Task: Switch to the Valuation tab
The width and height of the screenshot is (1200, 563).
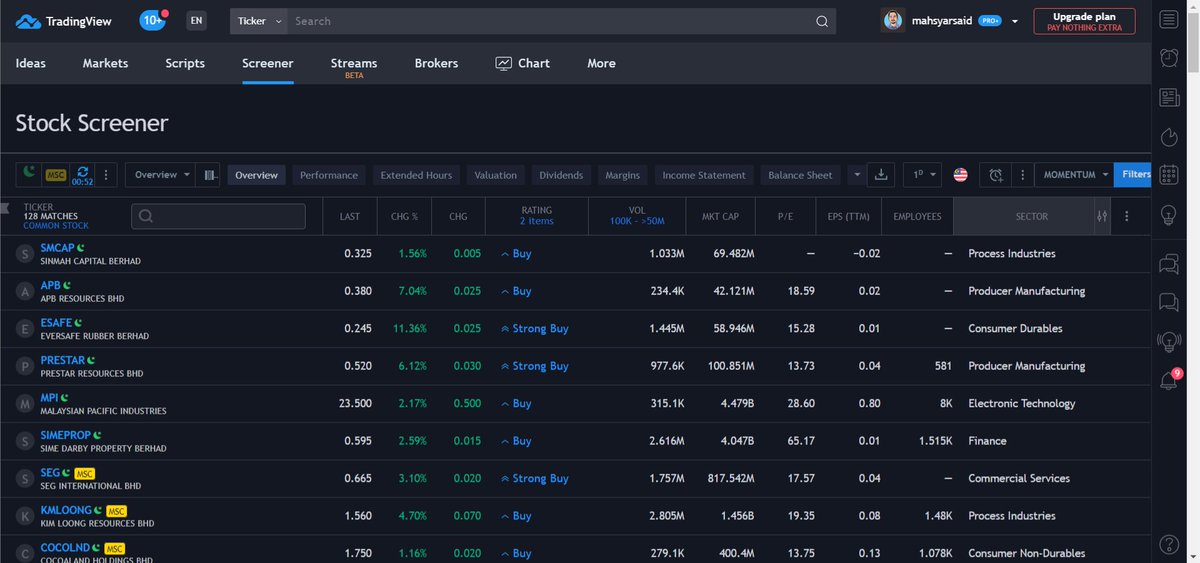Action: 495,175
